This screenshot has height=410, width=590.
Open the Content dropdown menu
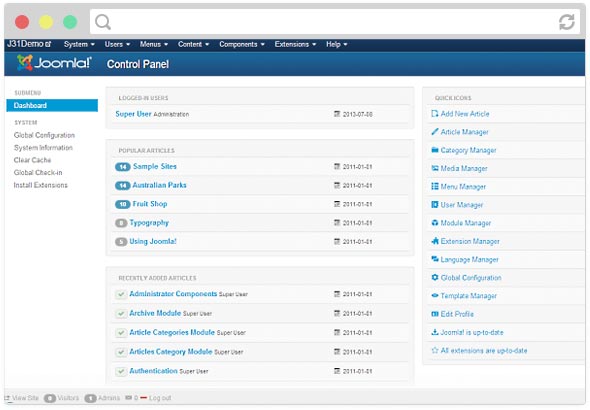[193, 44]
